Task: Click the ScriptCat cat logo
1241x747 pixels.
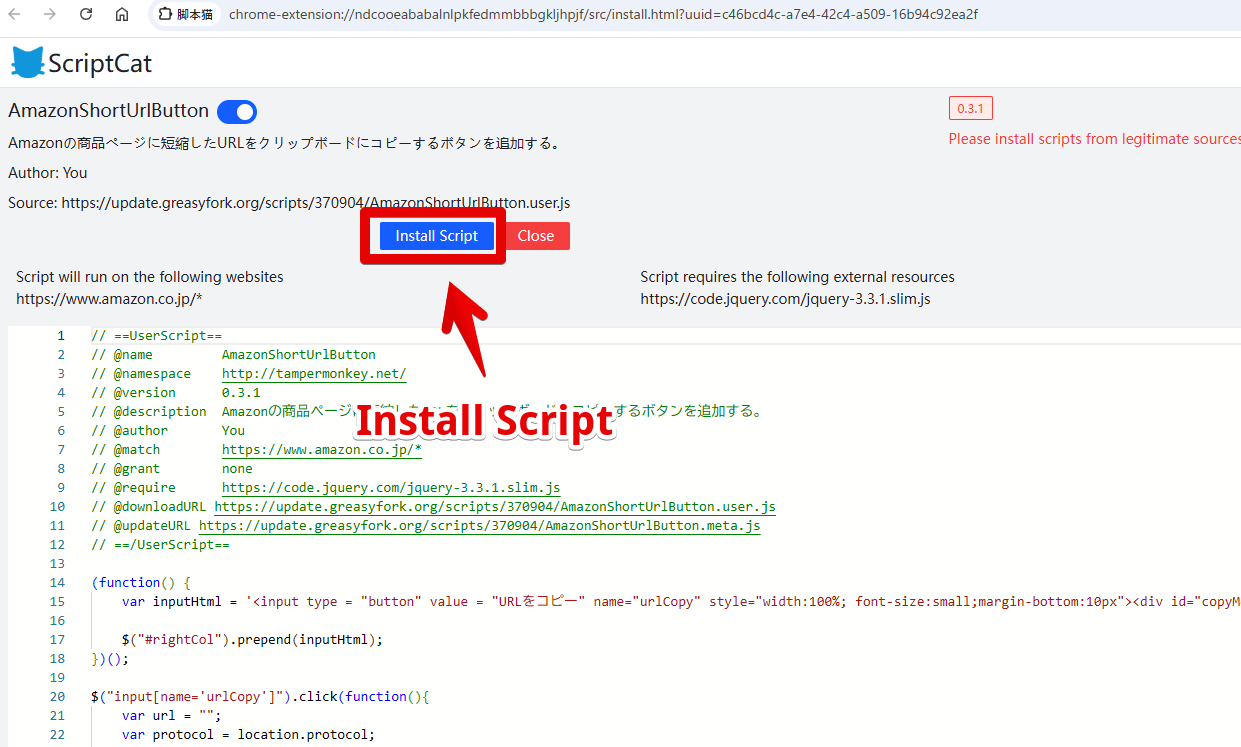Action: point(28,63)
